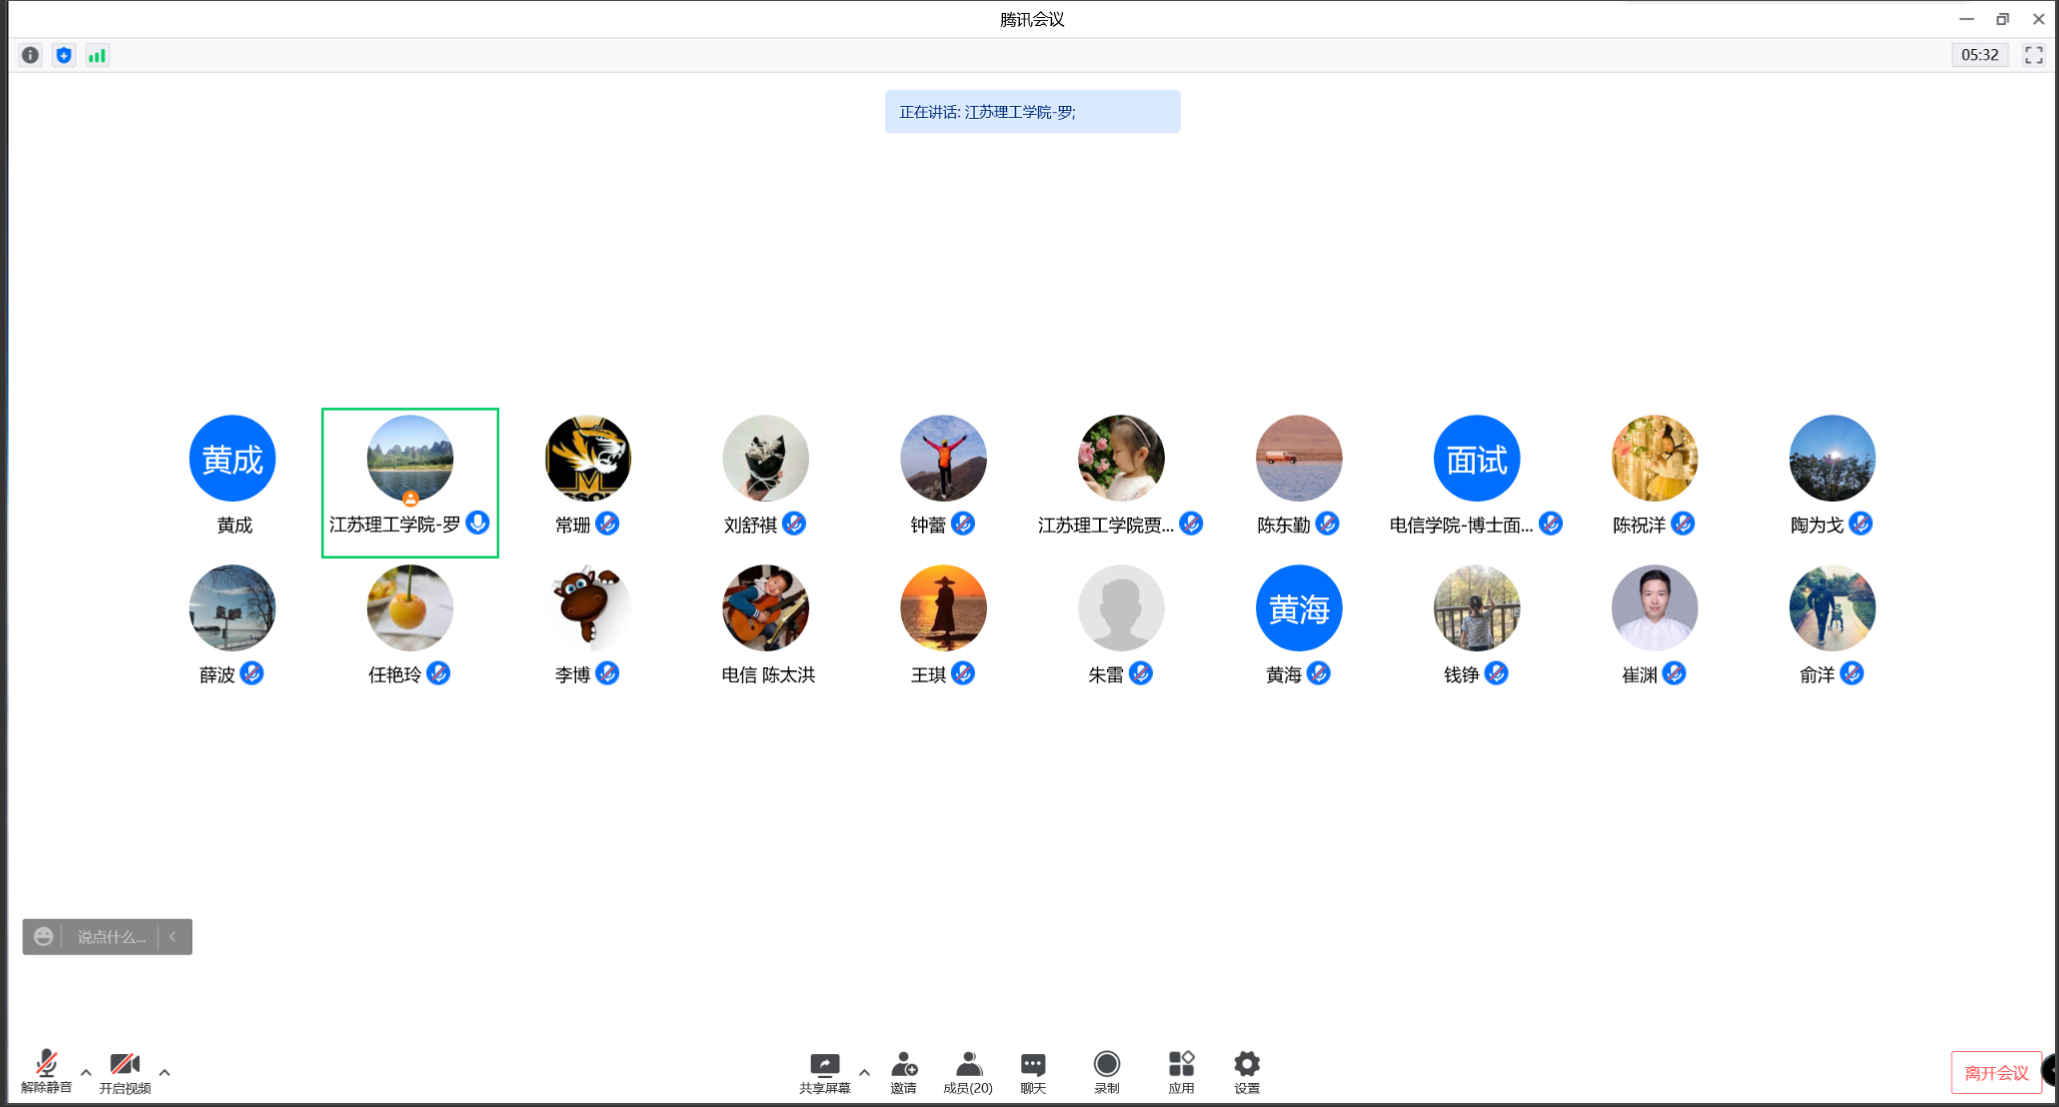The image size is (2059, 1107).
Task: Turn on camera with 开启视频
Action: pos(125,1071)
